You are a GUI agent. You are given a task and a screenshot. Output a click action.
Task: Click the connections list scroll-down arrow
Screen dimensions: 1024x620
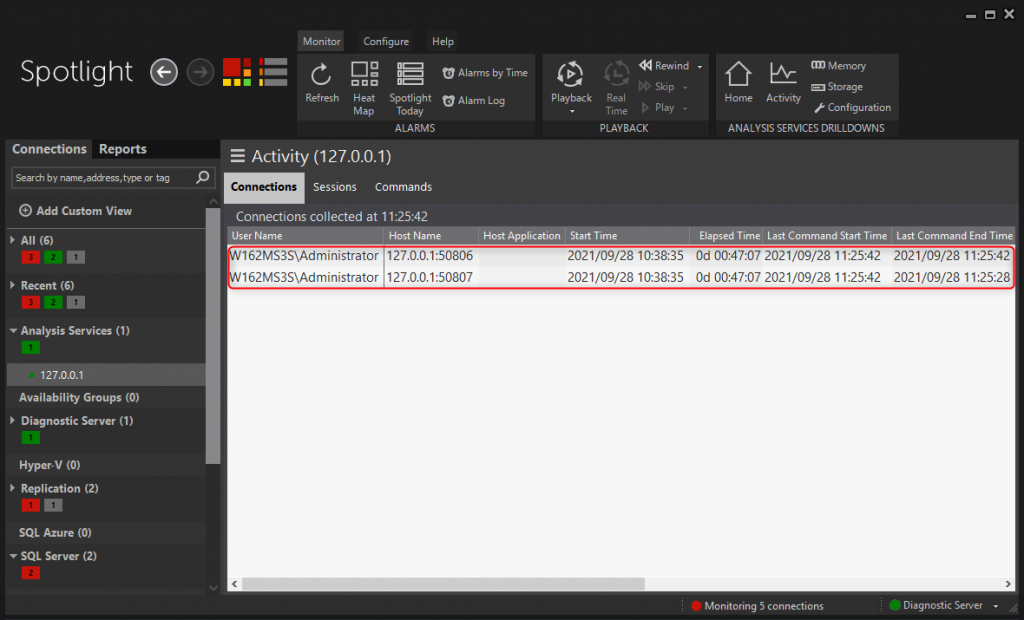214,587
